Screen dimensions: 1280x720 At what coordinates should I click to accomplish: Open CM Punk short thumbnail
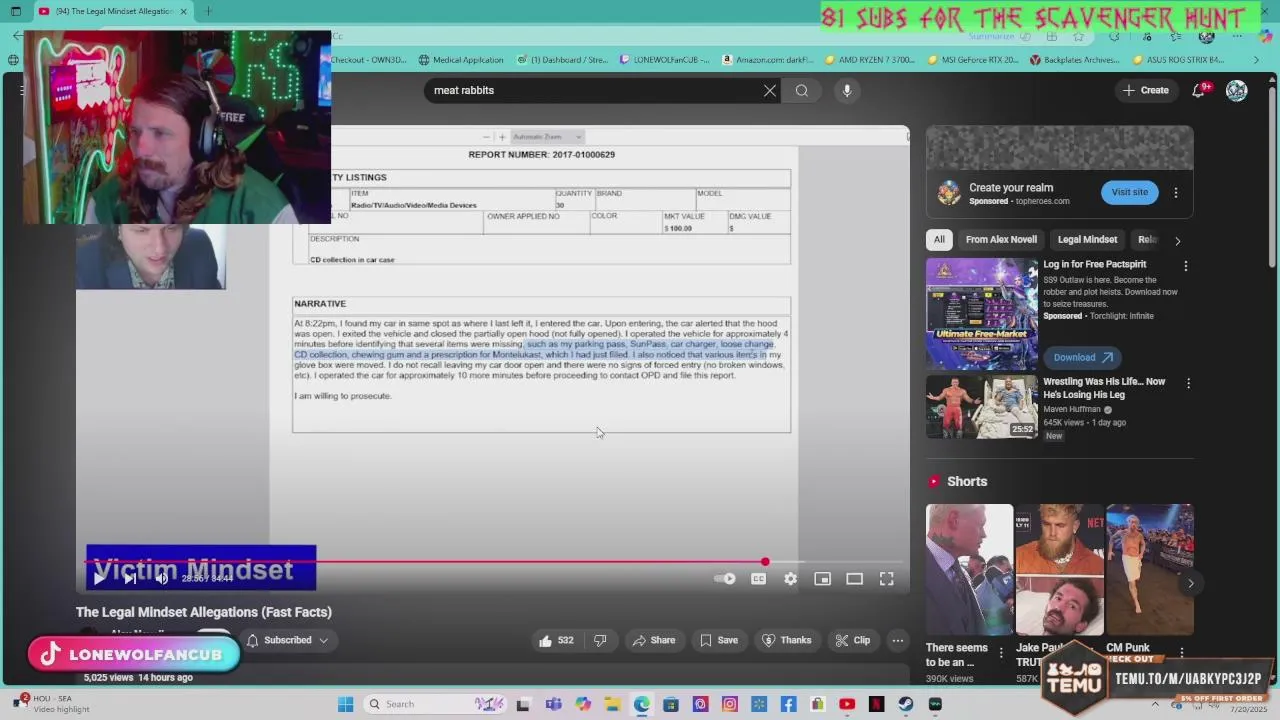click(x=1150, y=570)
